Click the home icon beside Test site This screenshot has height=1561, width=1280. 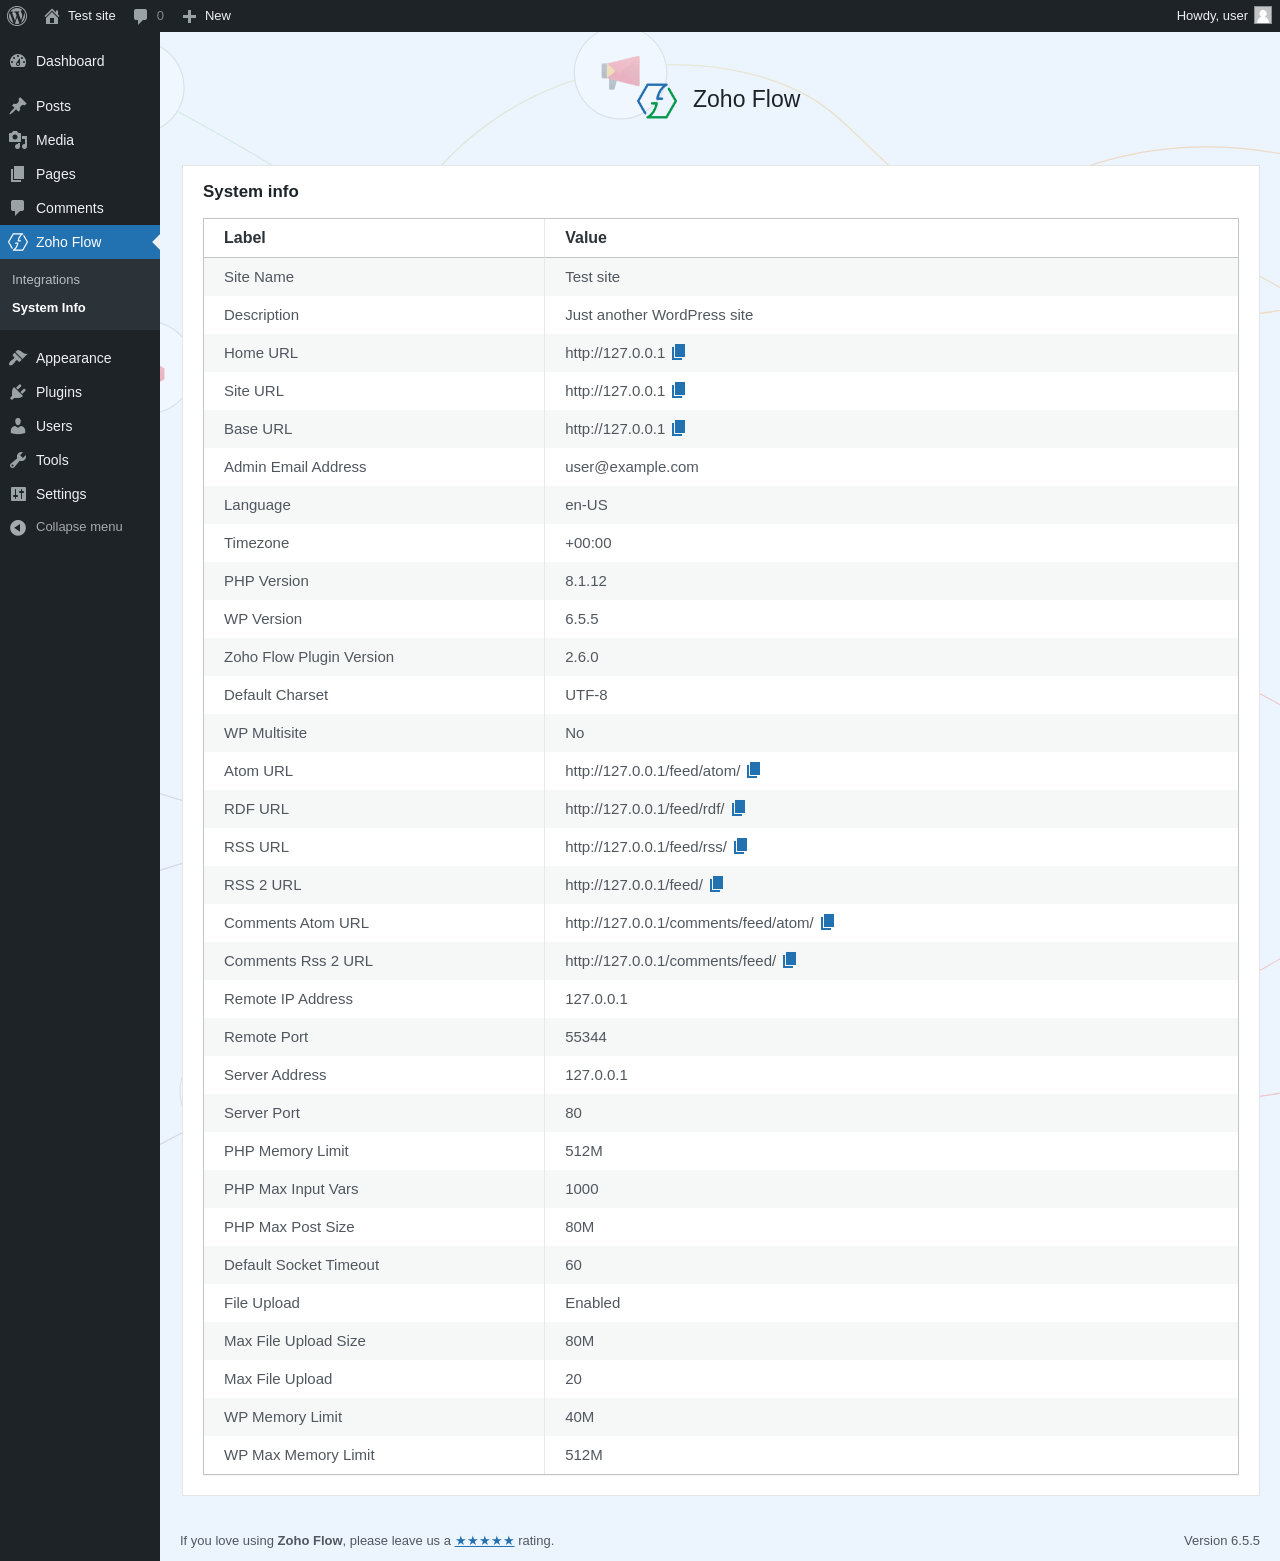pyautogui.click(x=52, y=16)
